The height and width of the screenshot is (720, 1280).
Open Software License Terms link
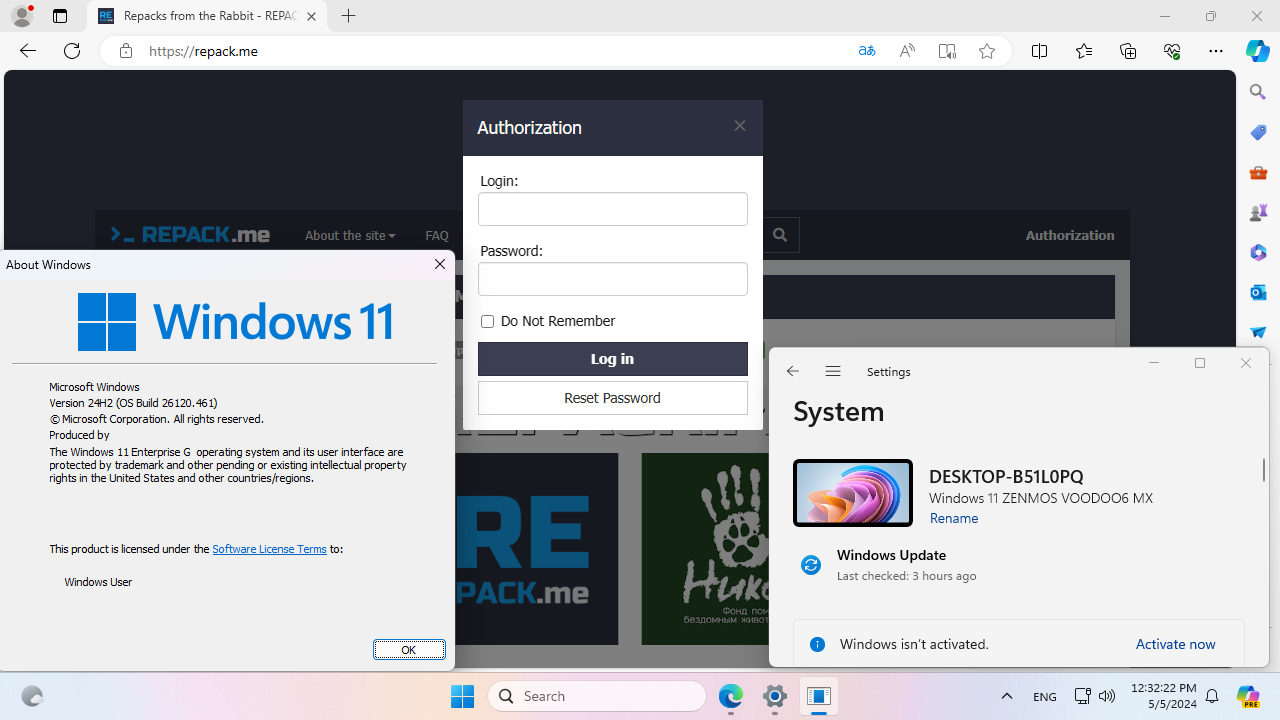click(x=269, y=549)
